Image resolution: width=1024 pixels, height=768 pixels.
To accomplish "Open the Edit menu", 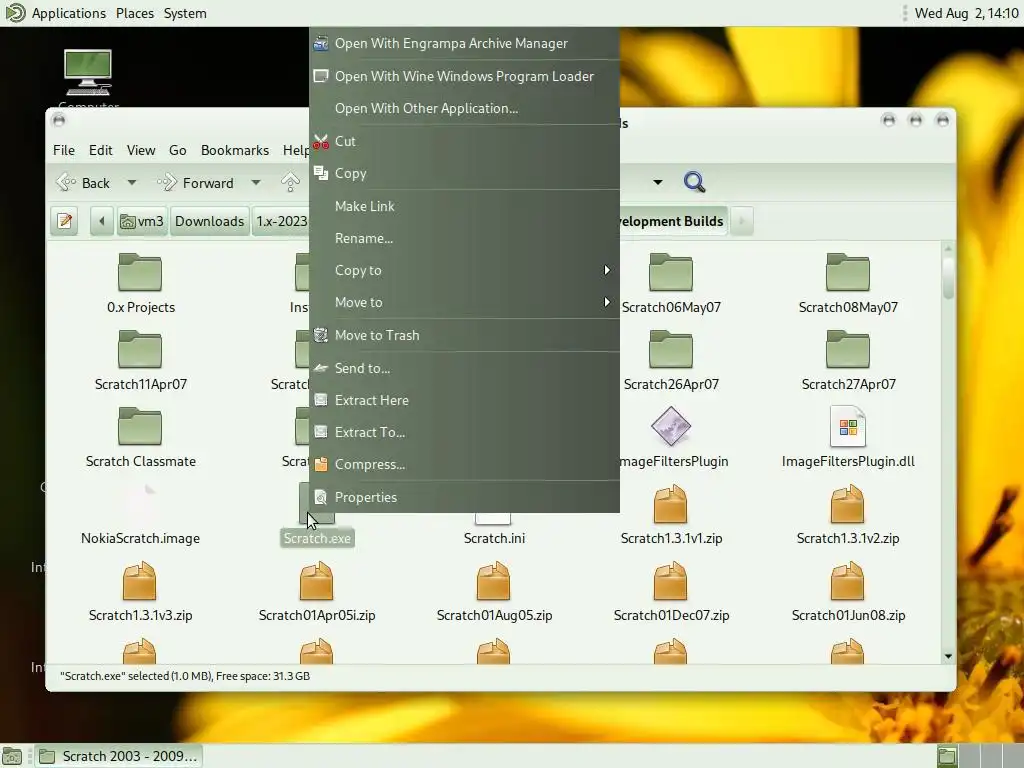I will click(x=101, y=150).
